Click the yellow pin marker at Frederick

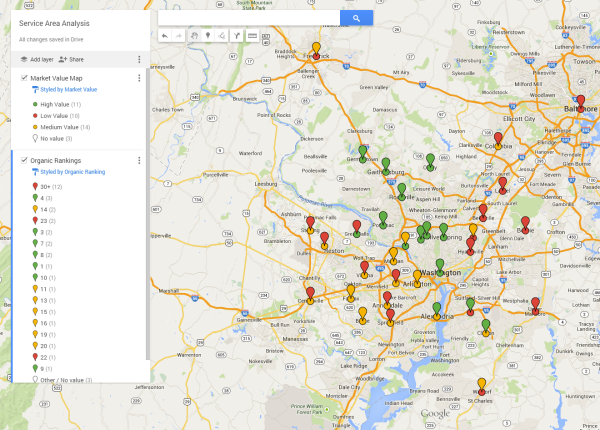click(316, 48)
